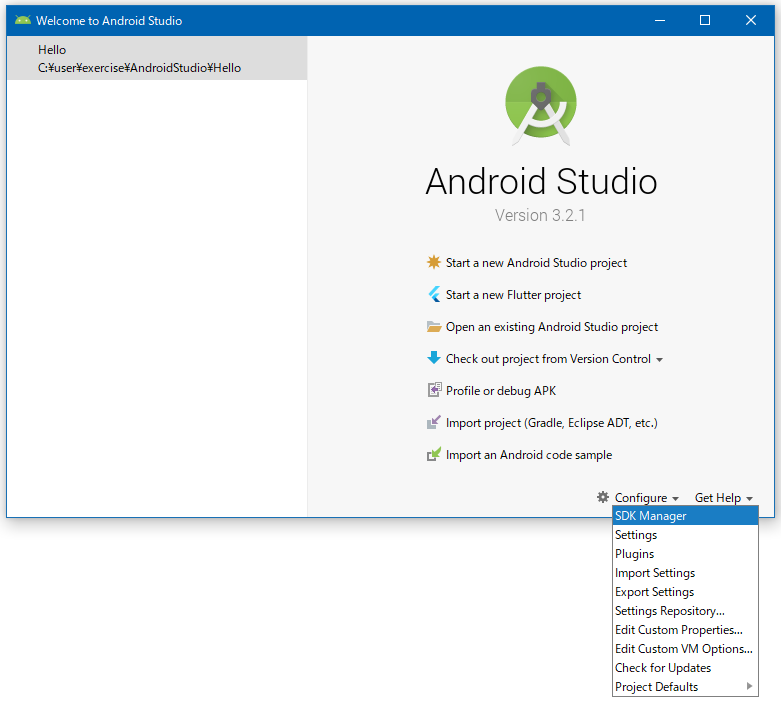Open the Get Help dropdown

point(717,498)
